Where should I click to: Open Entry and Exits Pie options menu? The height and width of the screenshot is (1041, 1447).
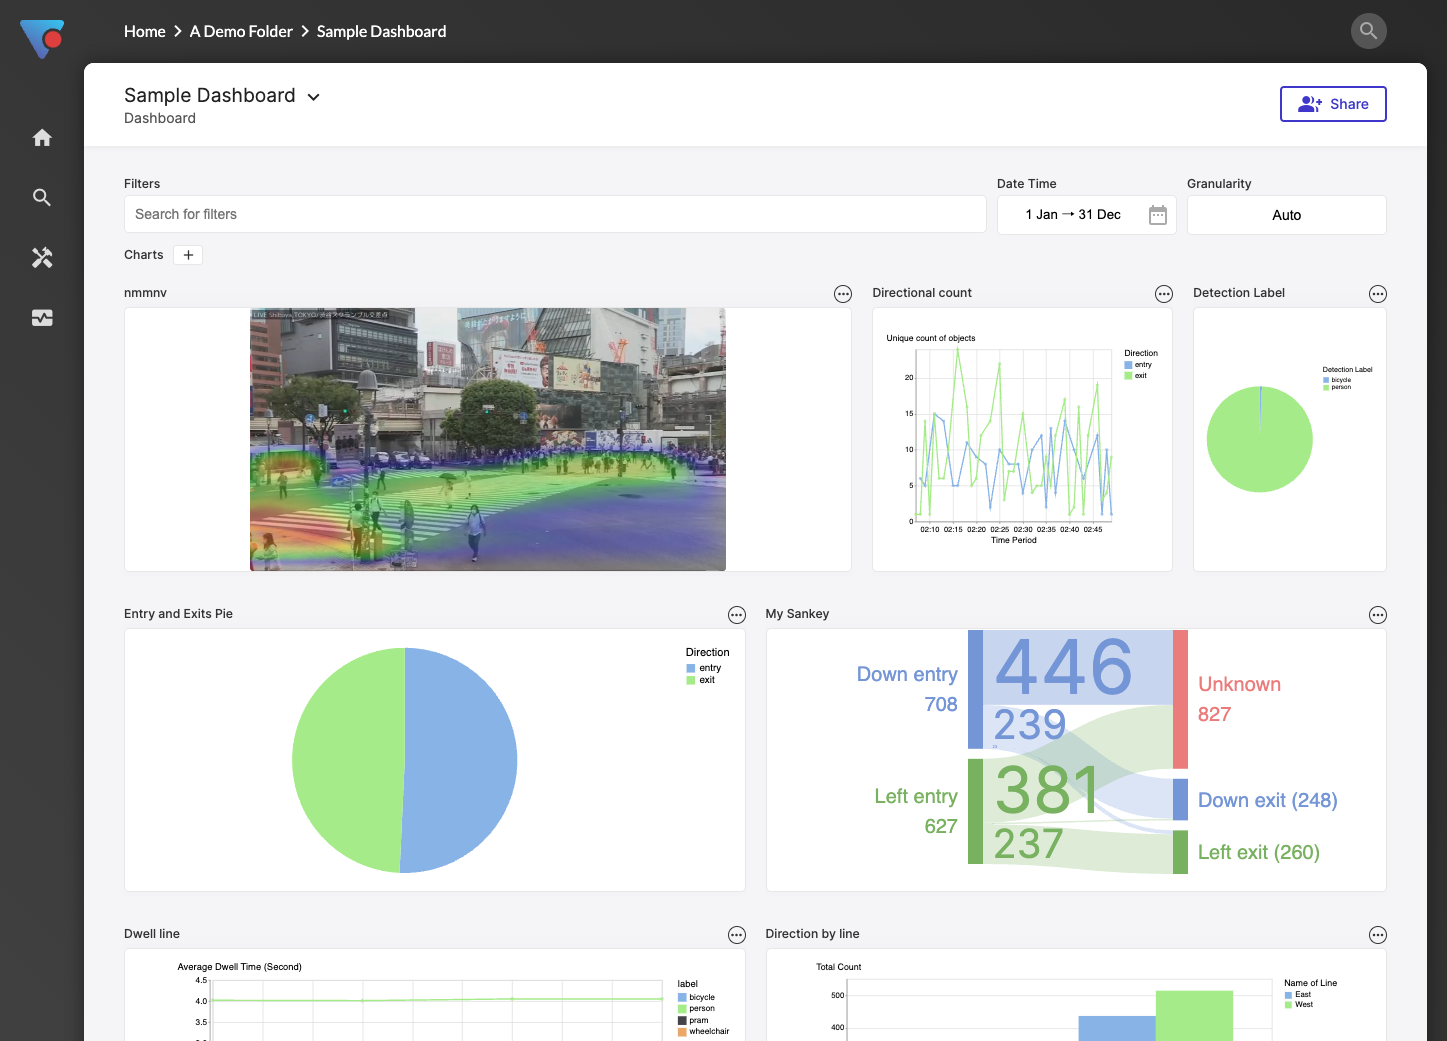[737, 615]
